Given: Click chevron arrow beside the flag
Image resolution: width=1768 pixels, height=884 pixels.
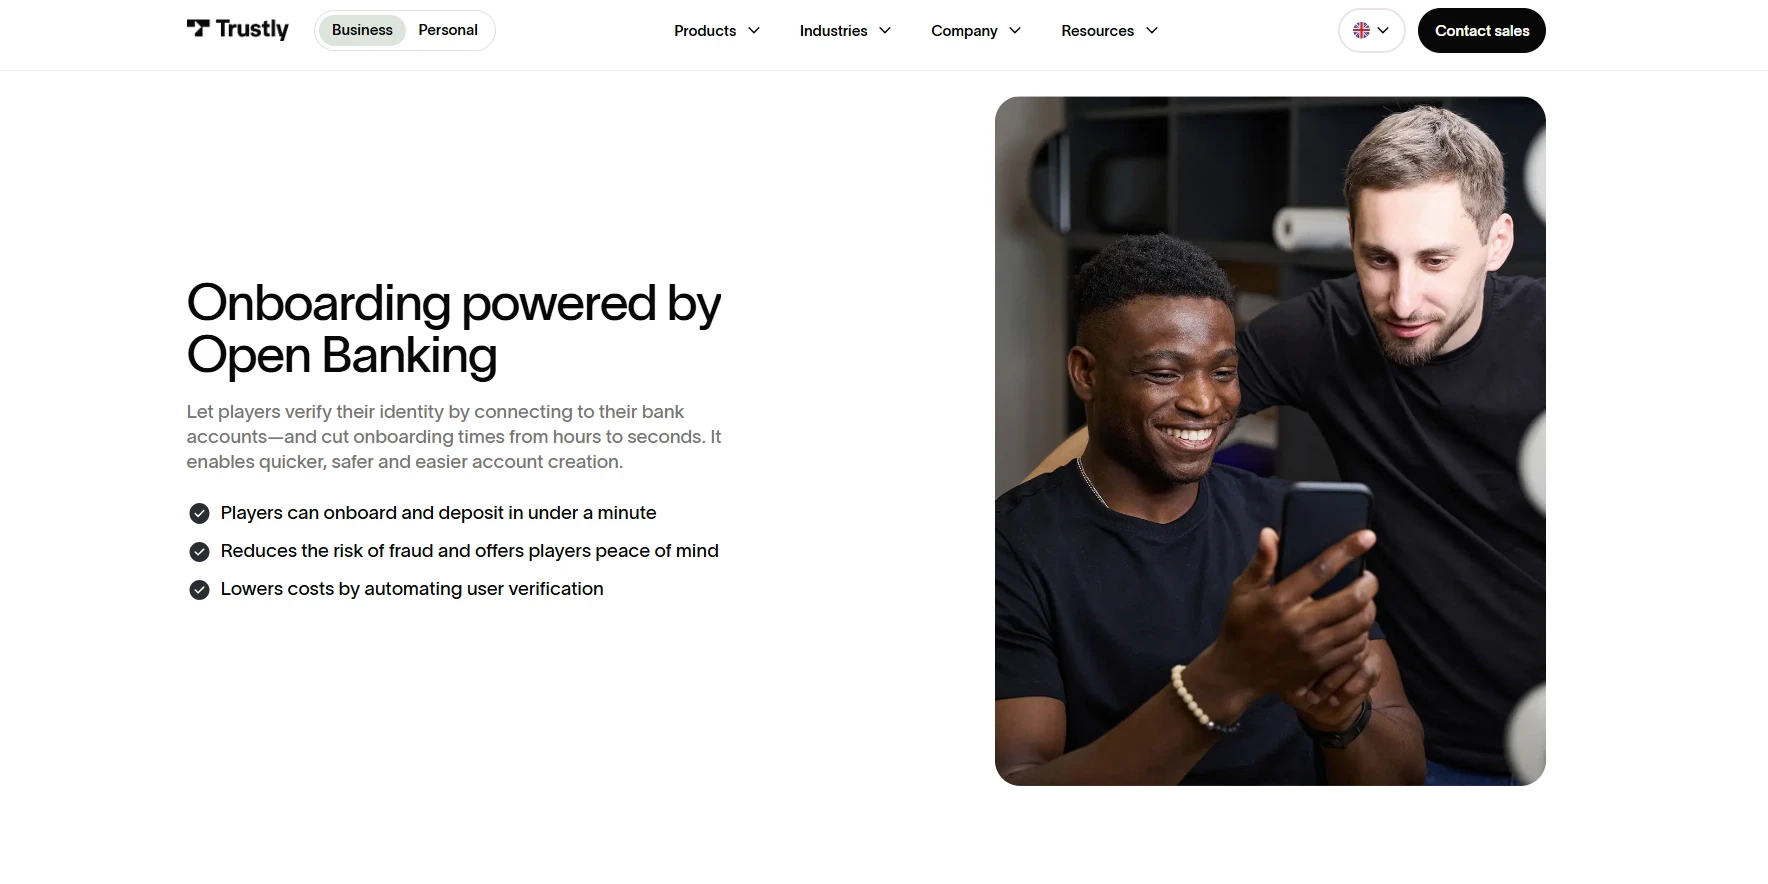Looking at the screenshot, I should pyautogui.click(x=1383, y=31).
